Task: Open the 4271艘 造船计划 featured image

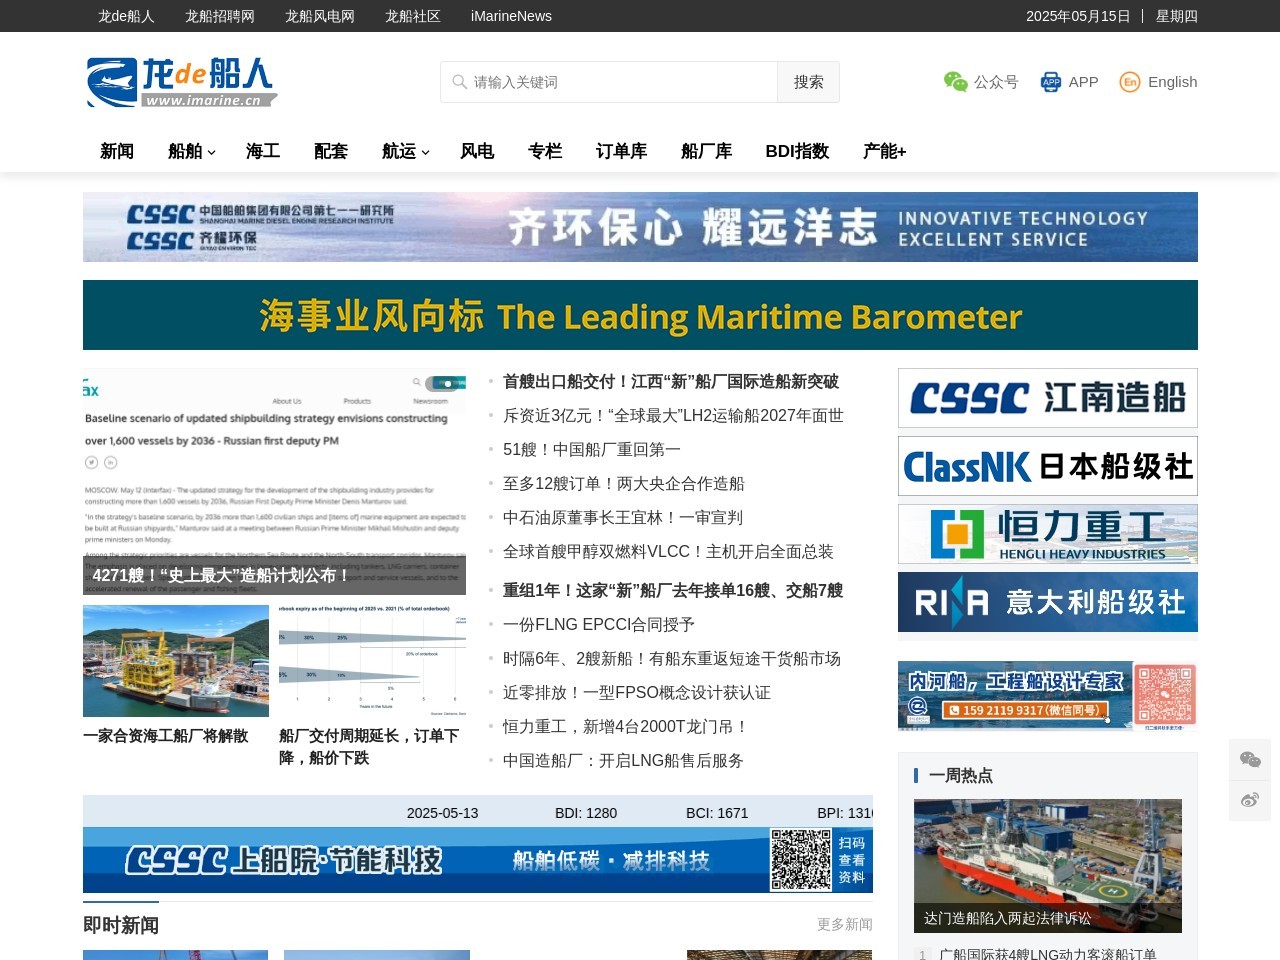Action: click(274, 481)
